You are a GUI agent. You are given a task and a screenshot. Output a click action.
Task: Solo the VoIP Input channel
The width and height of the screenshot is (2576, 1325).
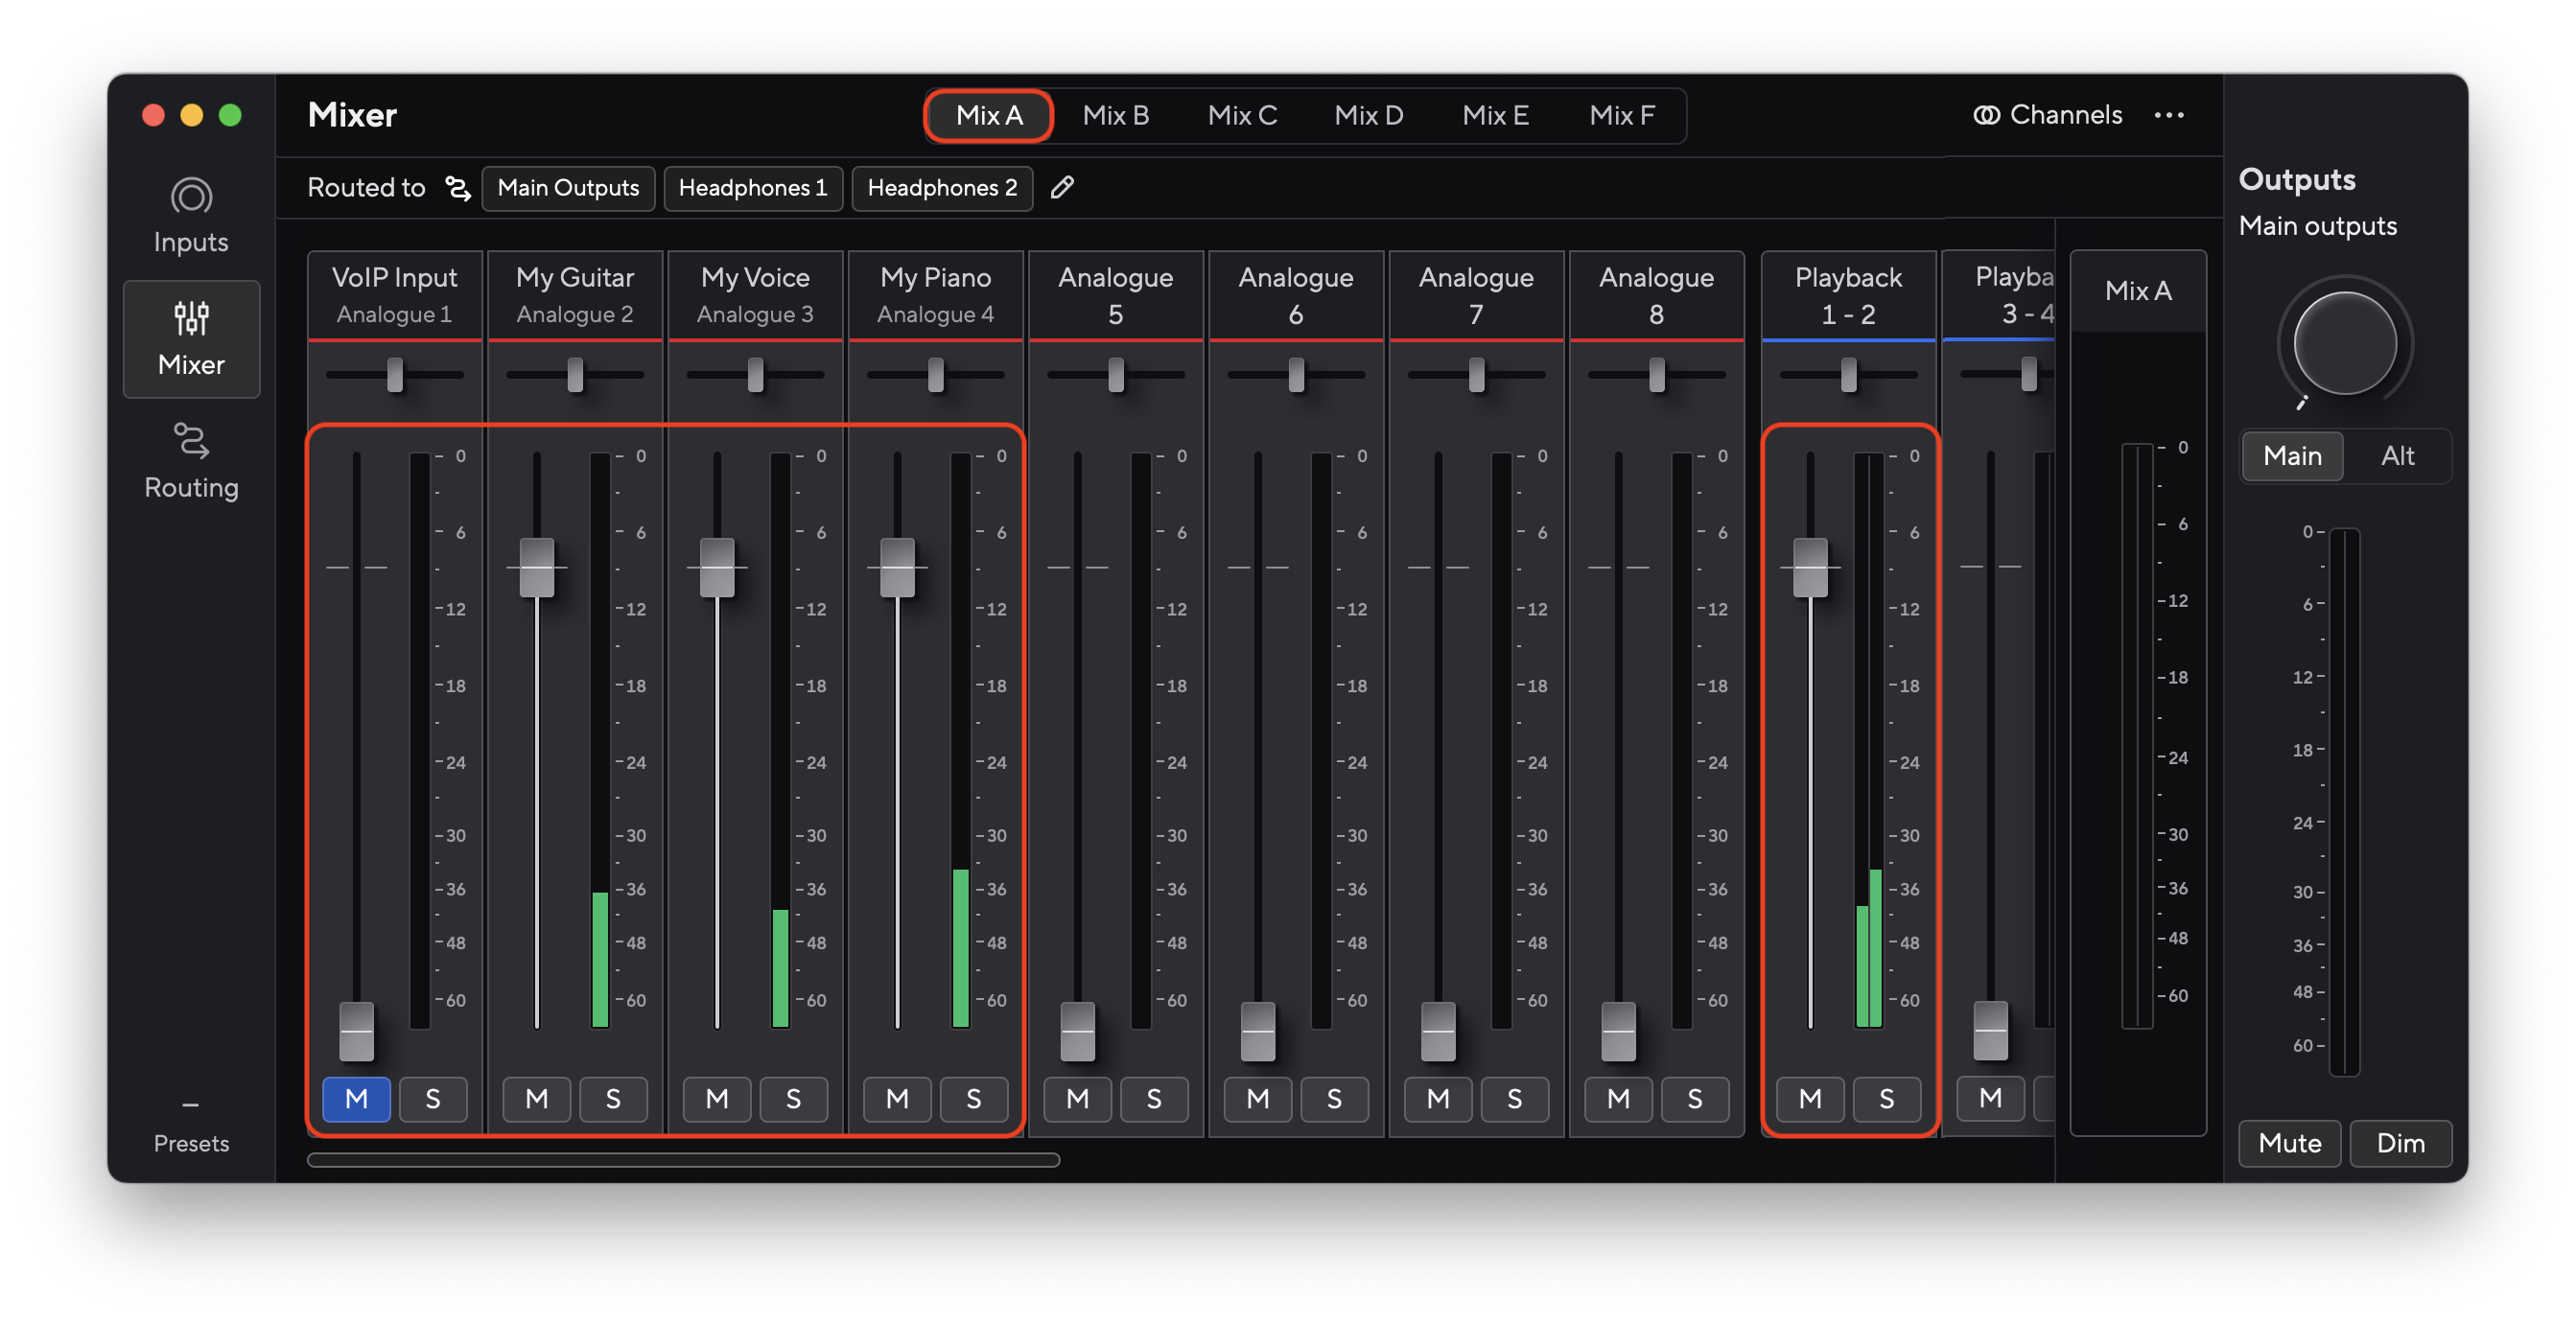(x=433, y=1099)
